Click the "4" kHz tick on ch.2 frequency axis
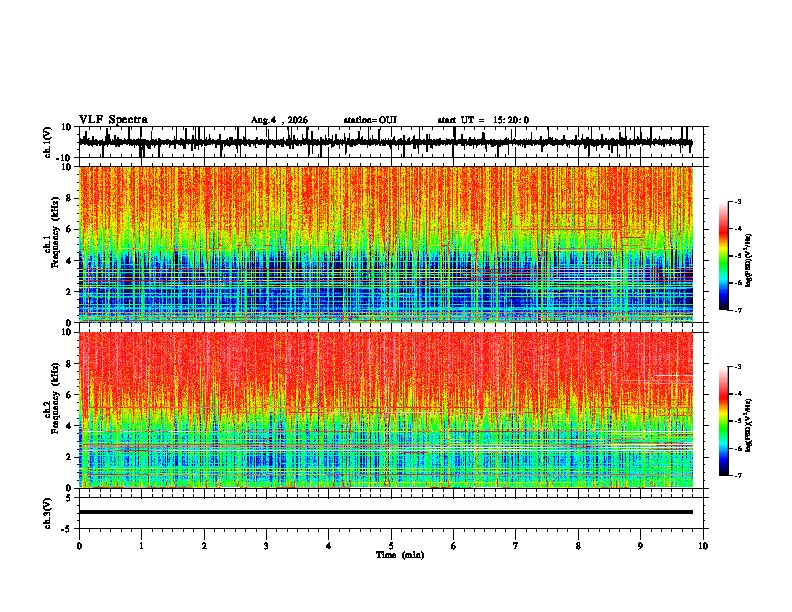 (x=70, y=426)
